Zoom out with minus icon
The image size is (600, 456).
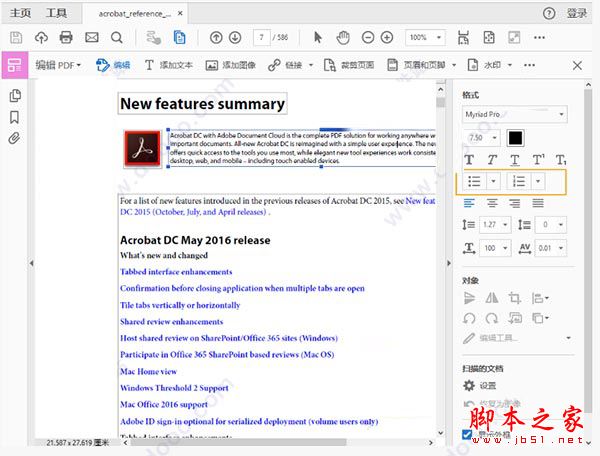click(x=368, y=37)
